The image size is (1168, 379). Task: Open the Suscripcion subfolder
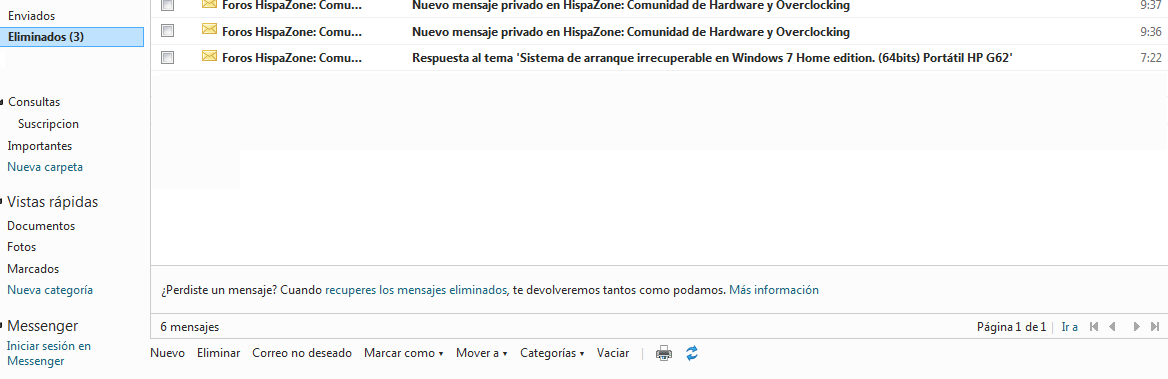tap(48, 124)
